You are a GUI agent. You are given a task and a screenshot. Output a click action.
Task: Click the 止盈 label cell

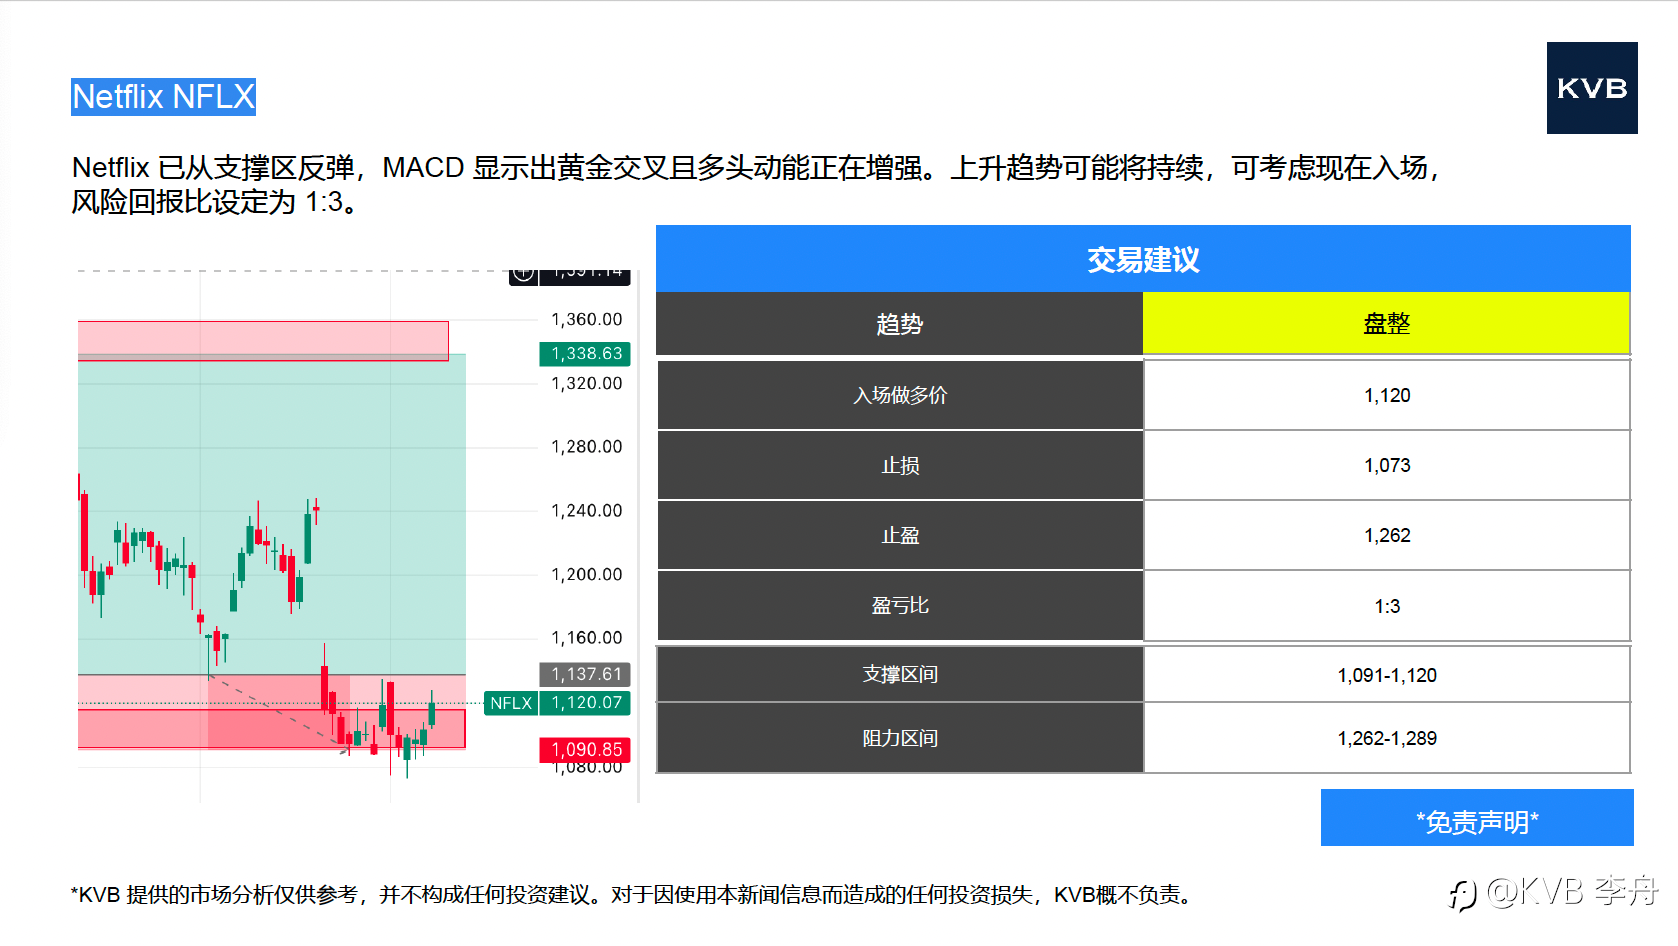900,536
